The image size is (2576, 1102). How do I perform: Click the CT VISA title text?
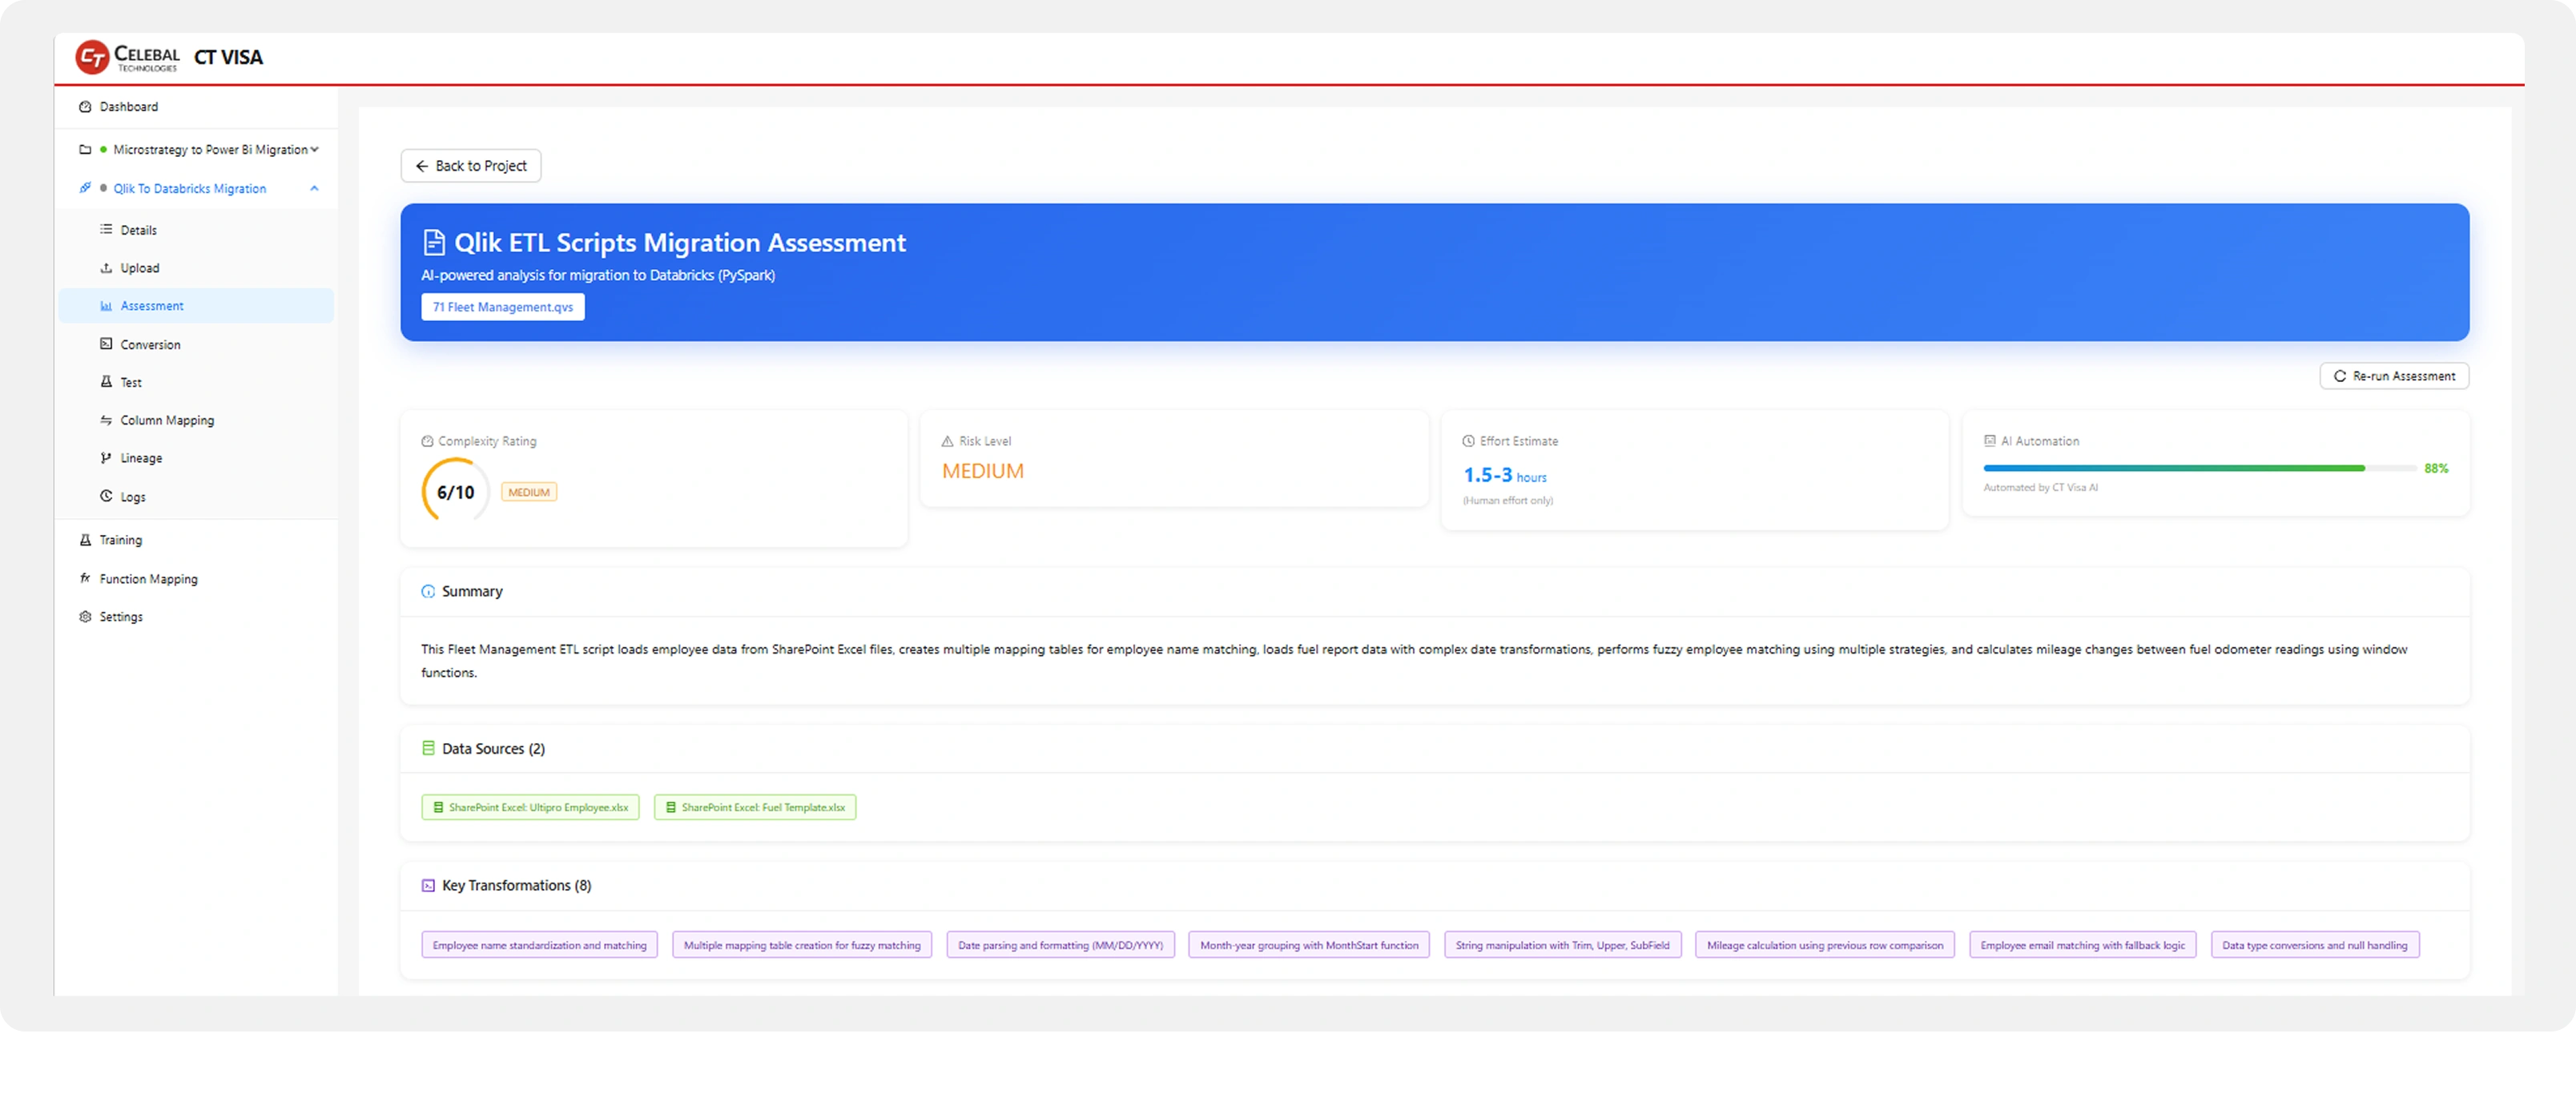[229, 57]
